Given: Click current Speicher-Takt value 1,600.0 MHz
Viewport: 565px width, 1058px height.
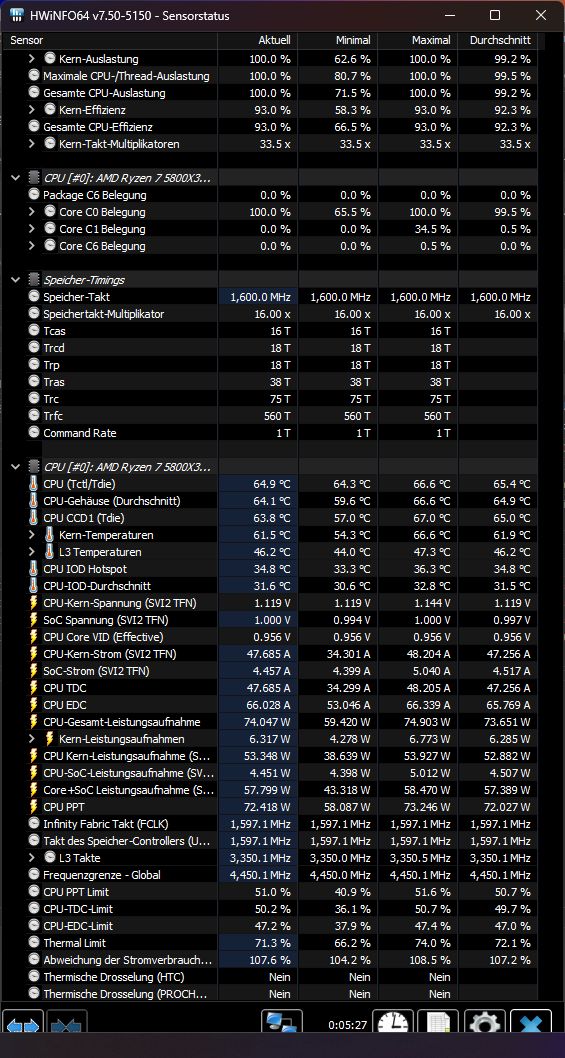Looking at the screenshot, I should pos(261,296).
